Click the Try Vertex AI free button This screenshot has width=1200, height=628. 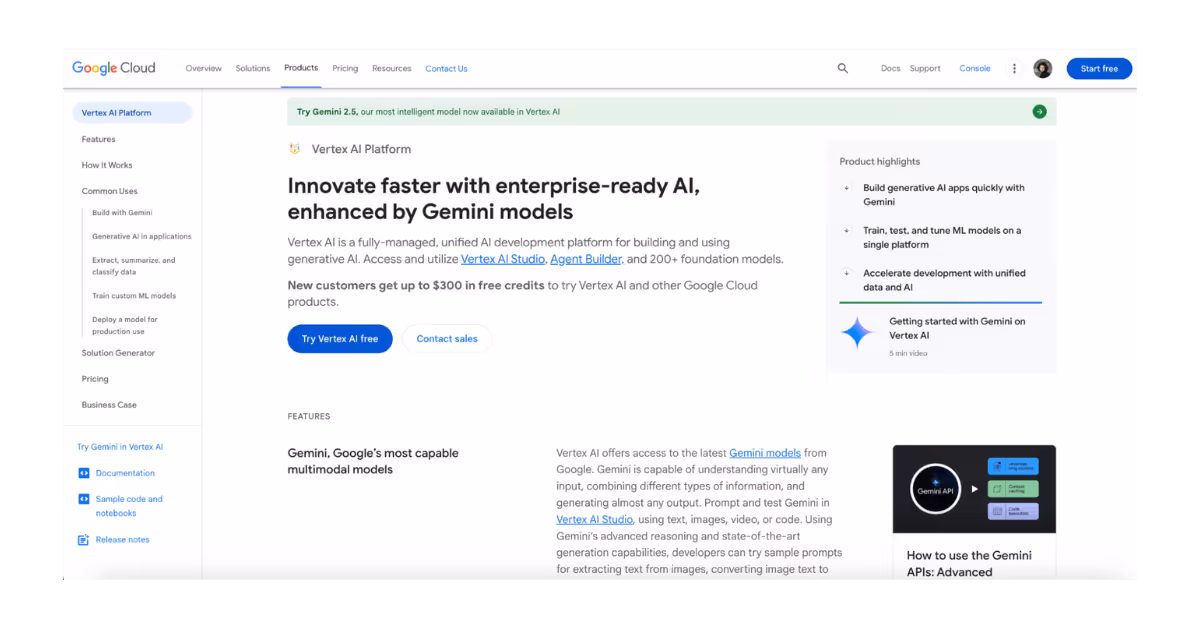point(339,338)
